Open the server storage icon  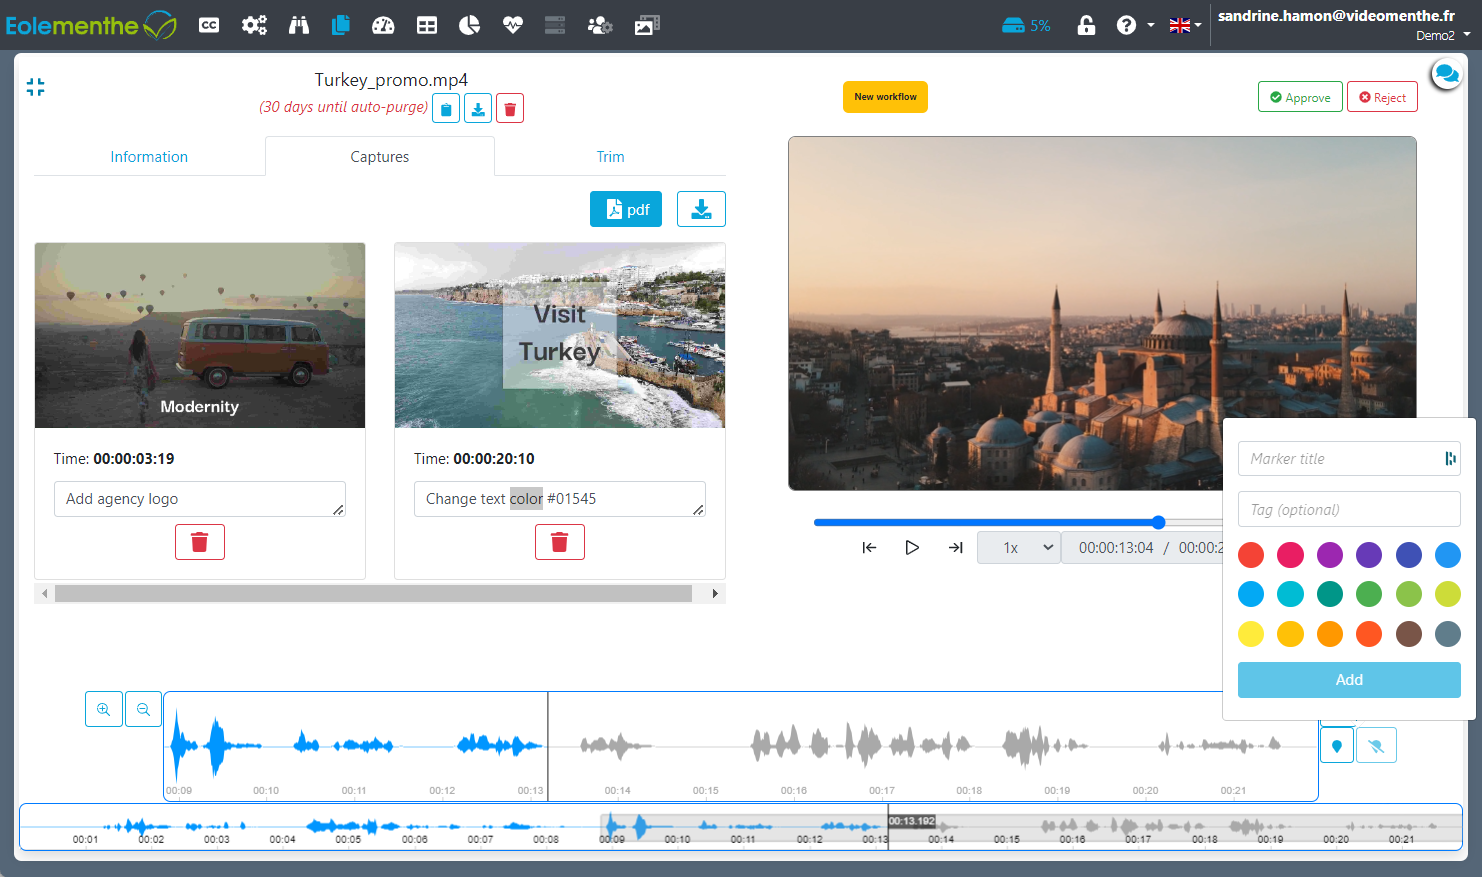555,25
